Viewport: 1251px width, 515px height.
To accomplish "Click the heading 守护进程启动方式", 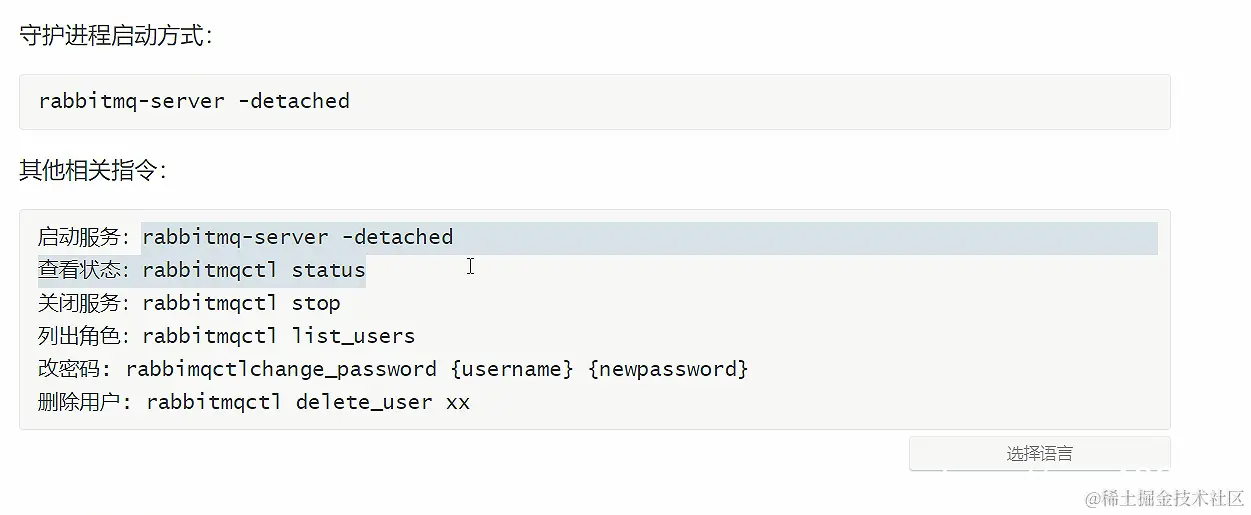I will [x=114, y=36].
